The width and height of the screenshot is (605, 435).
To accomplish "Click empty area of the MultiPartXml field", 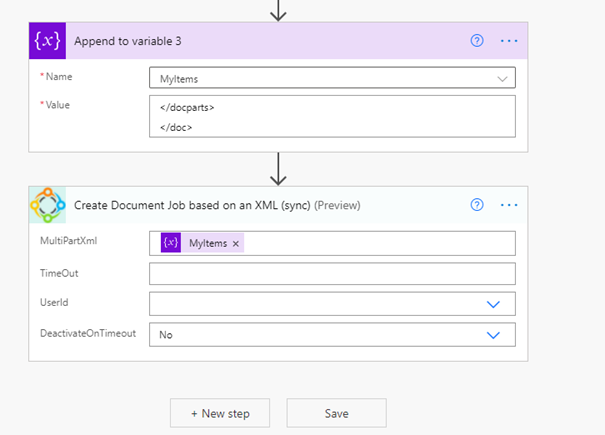I will 380,243.
